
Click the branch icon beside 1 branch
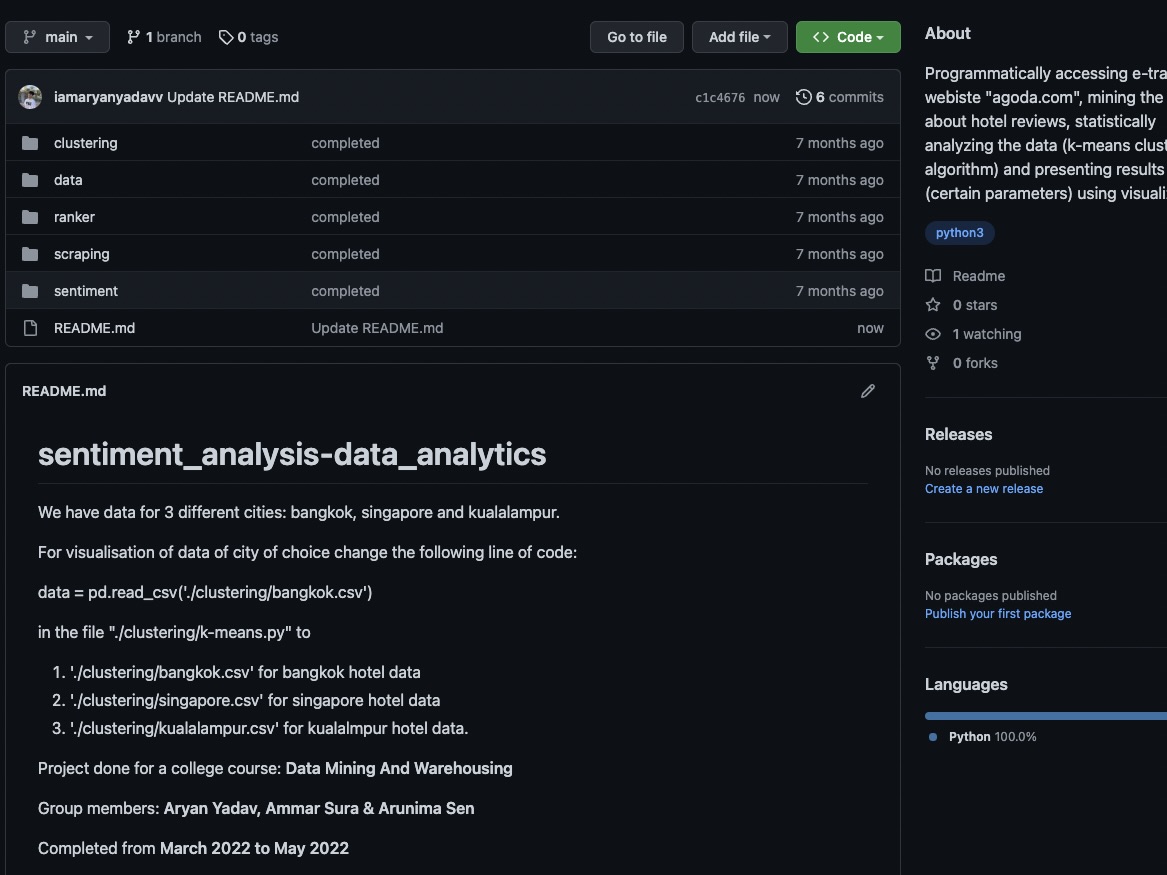click(133, 37)
